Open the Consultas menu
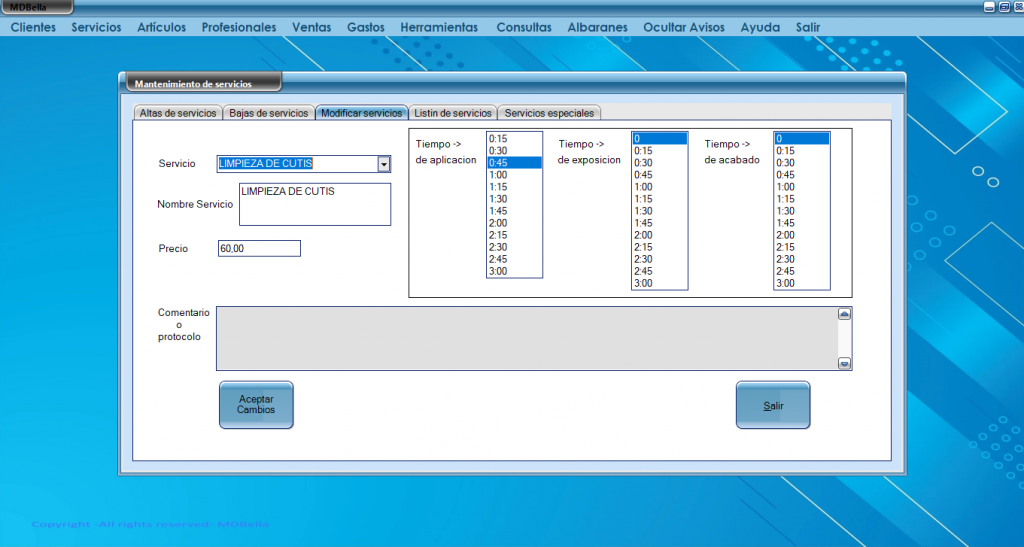Viewport: 1024px width, 547px height. pyautogui.click(x=524, y=27)
